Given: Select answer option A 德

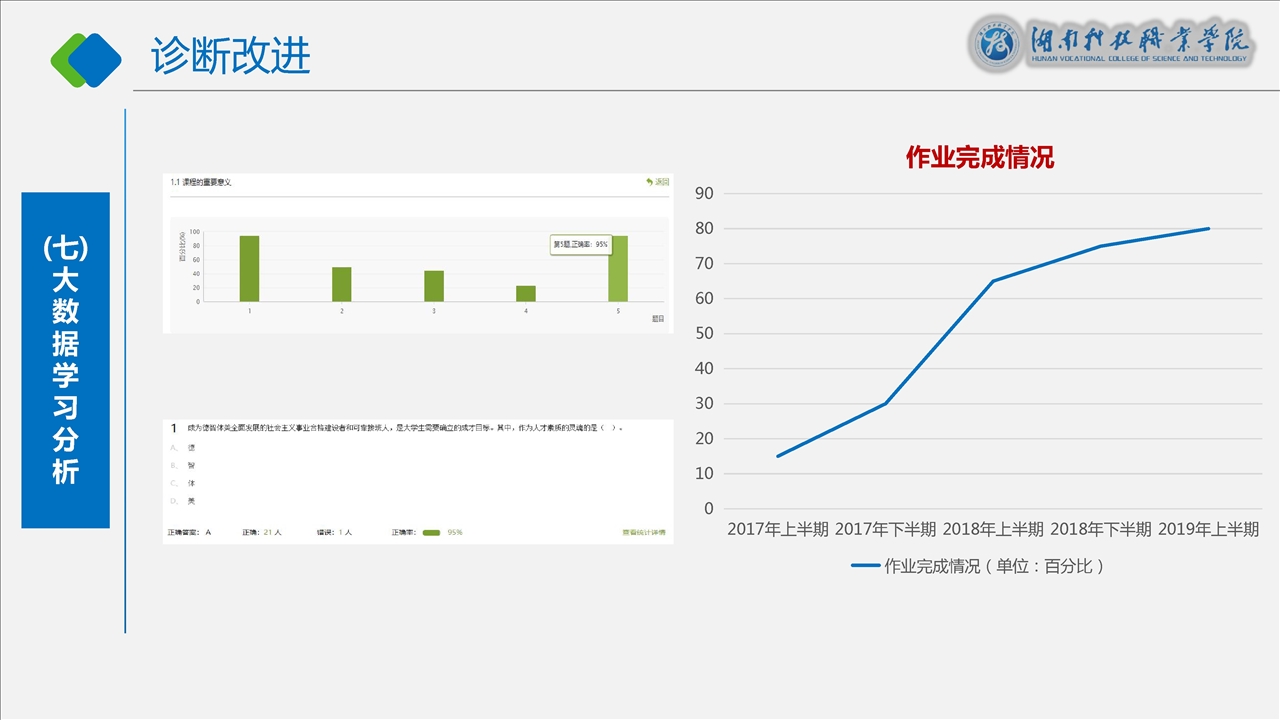Looking at the screenshot, I should pos(191,447).
